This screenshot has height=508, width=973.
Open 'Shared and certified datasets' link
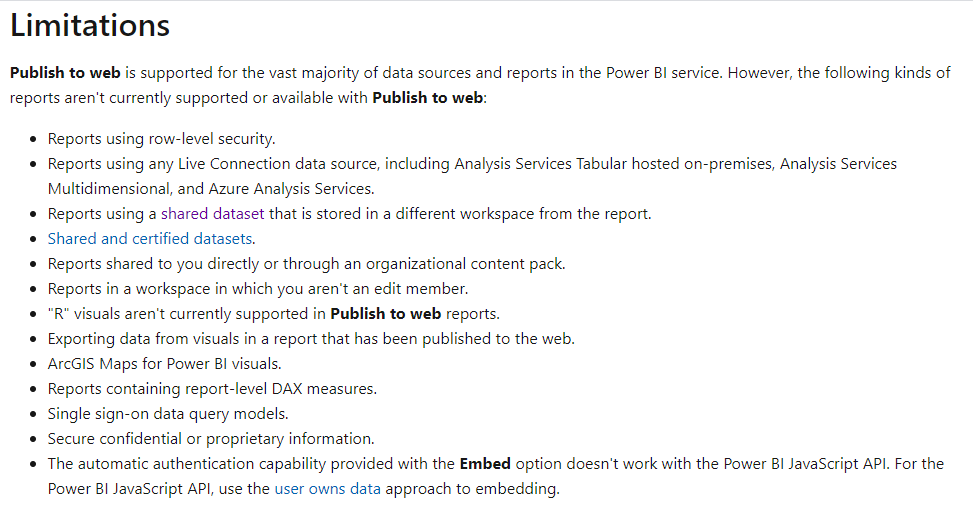[150, 239]
